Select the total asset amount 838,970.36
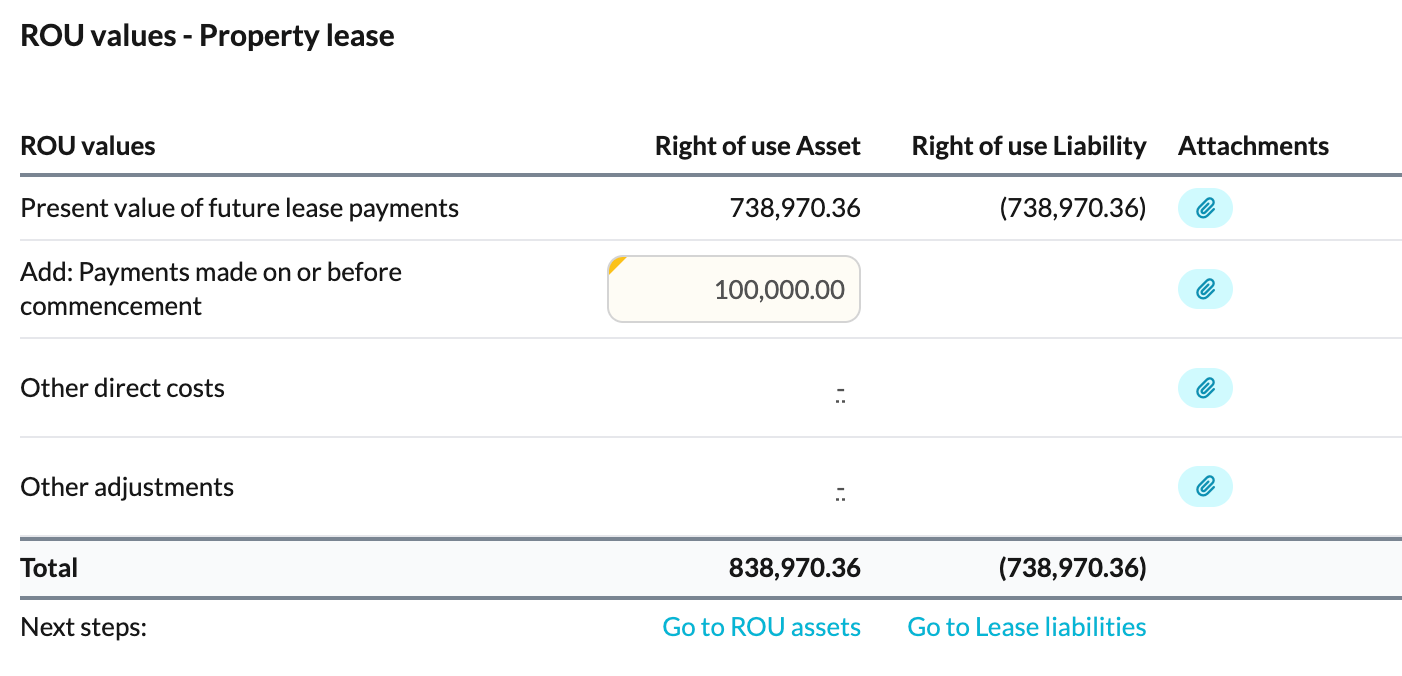The width and height of the screenshot is (1402, 676). 794,569
